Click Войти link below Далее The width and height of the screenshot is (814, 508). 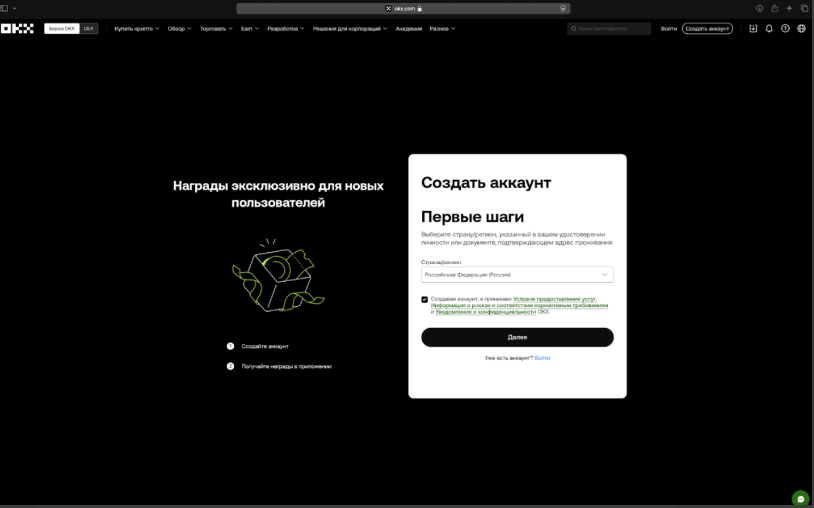pos(542,358)
